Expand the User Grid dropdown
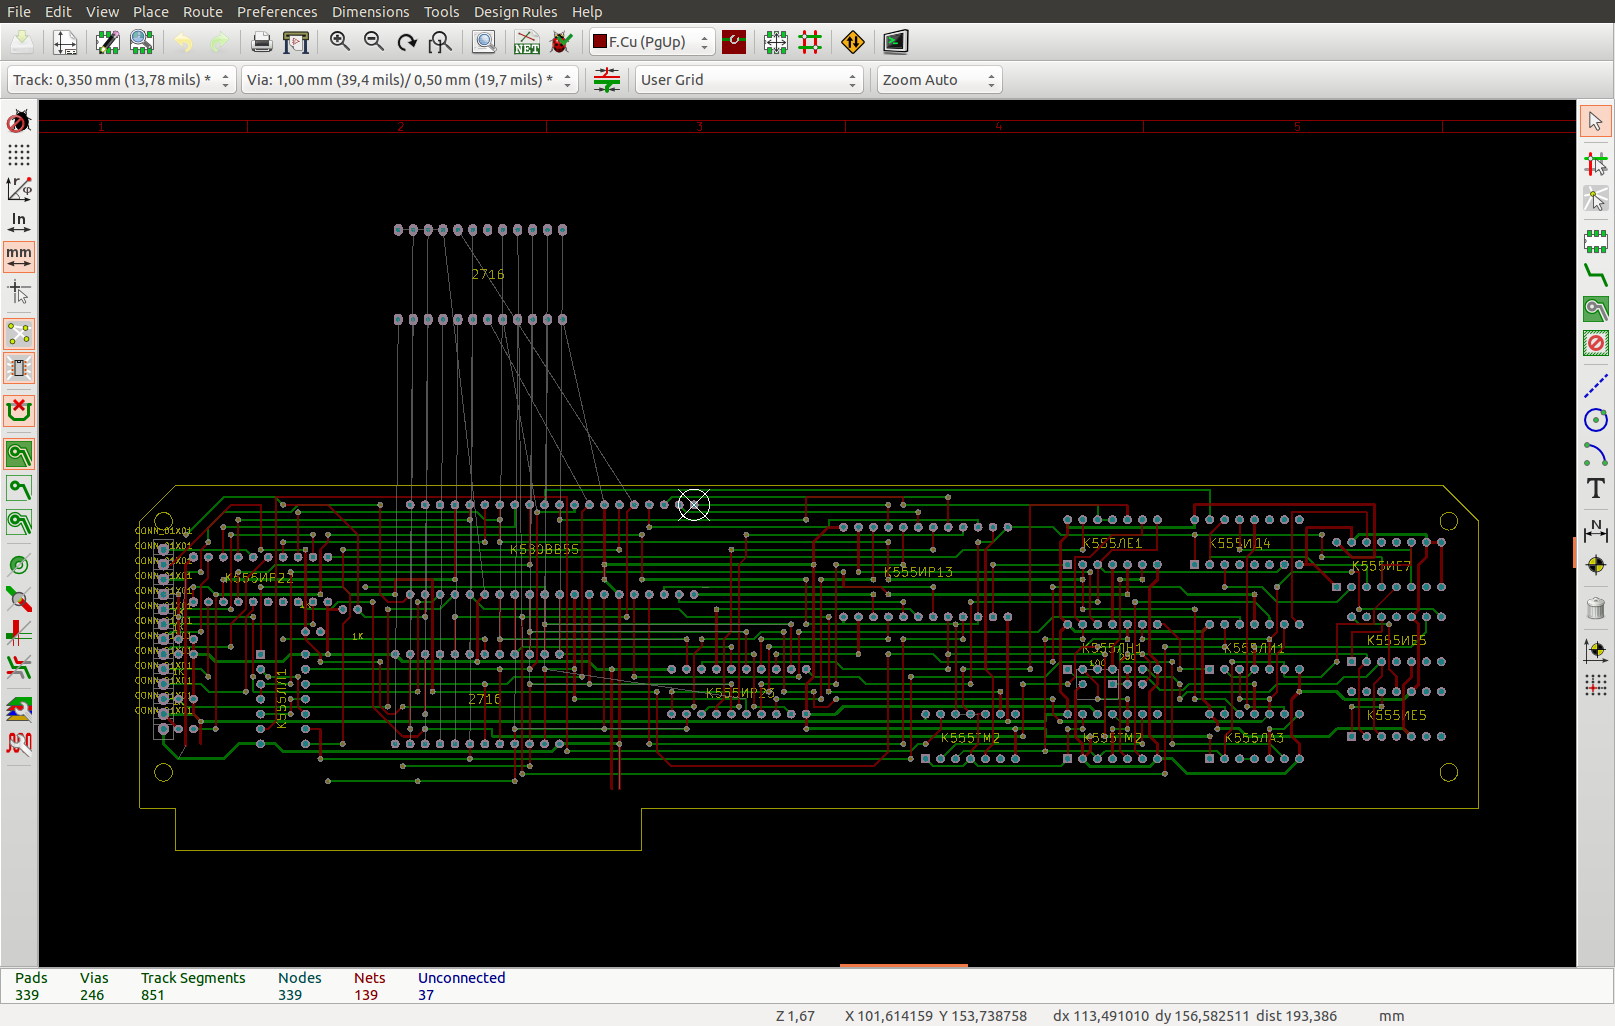1615x1026 pixels. tap(748, 80)
